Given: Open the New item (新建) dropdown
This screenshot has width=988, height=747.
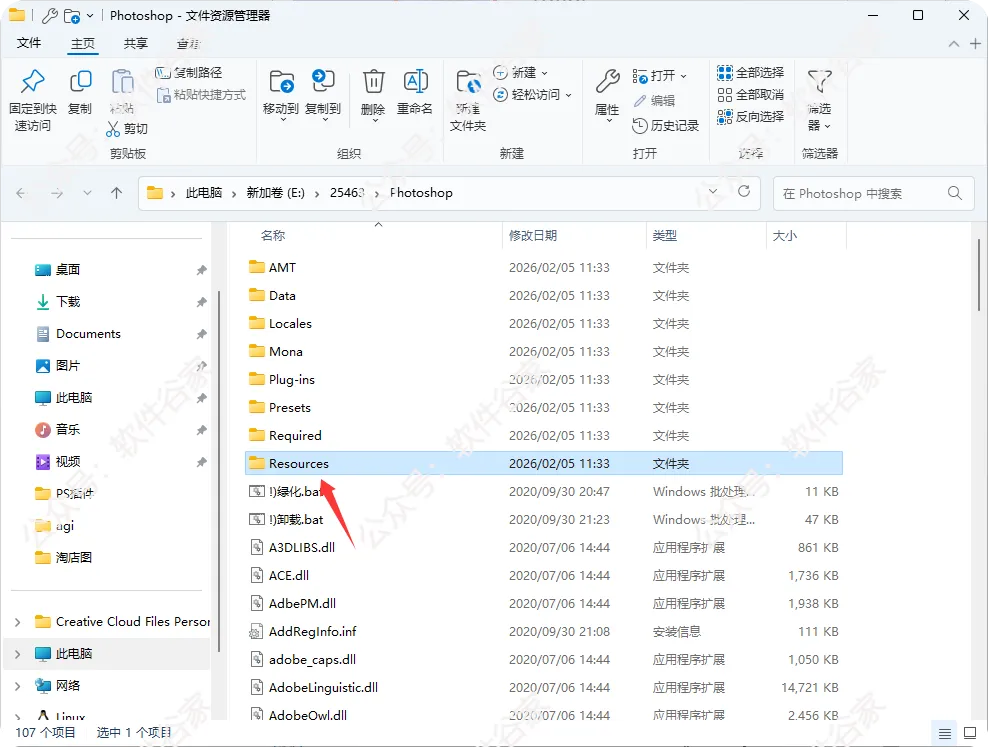Looking at the screenshot, I should [520, 73].
